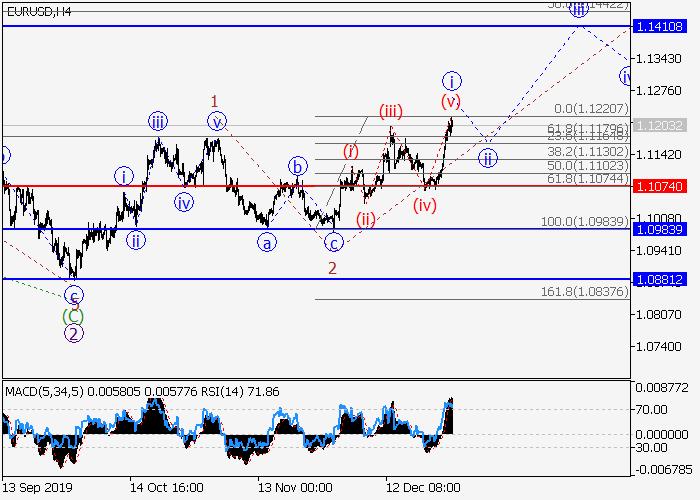Viewport: 700px width, 500px height.
Task: Click the red wave 1 label
Action: coord(214,101)
